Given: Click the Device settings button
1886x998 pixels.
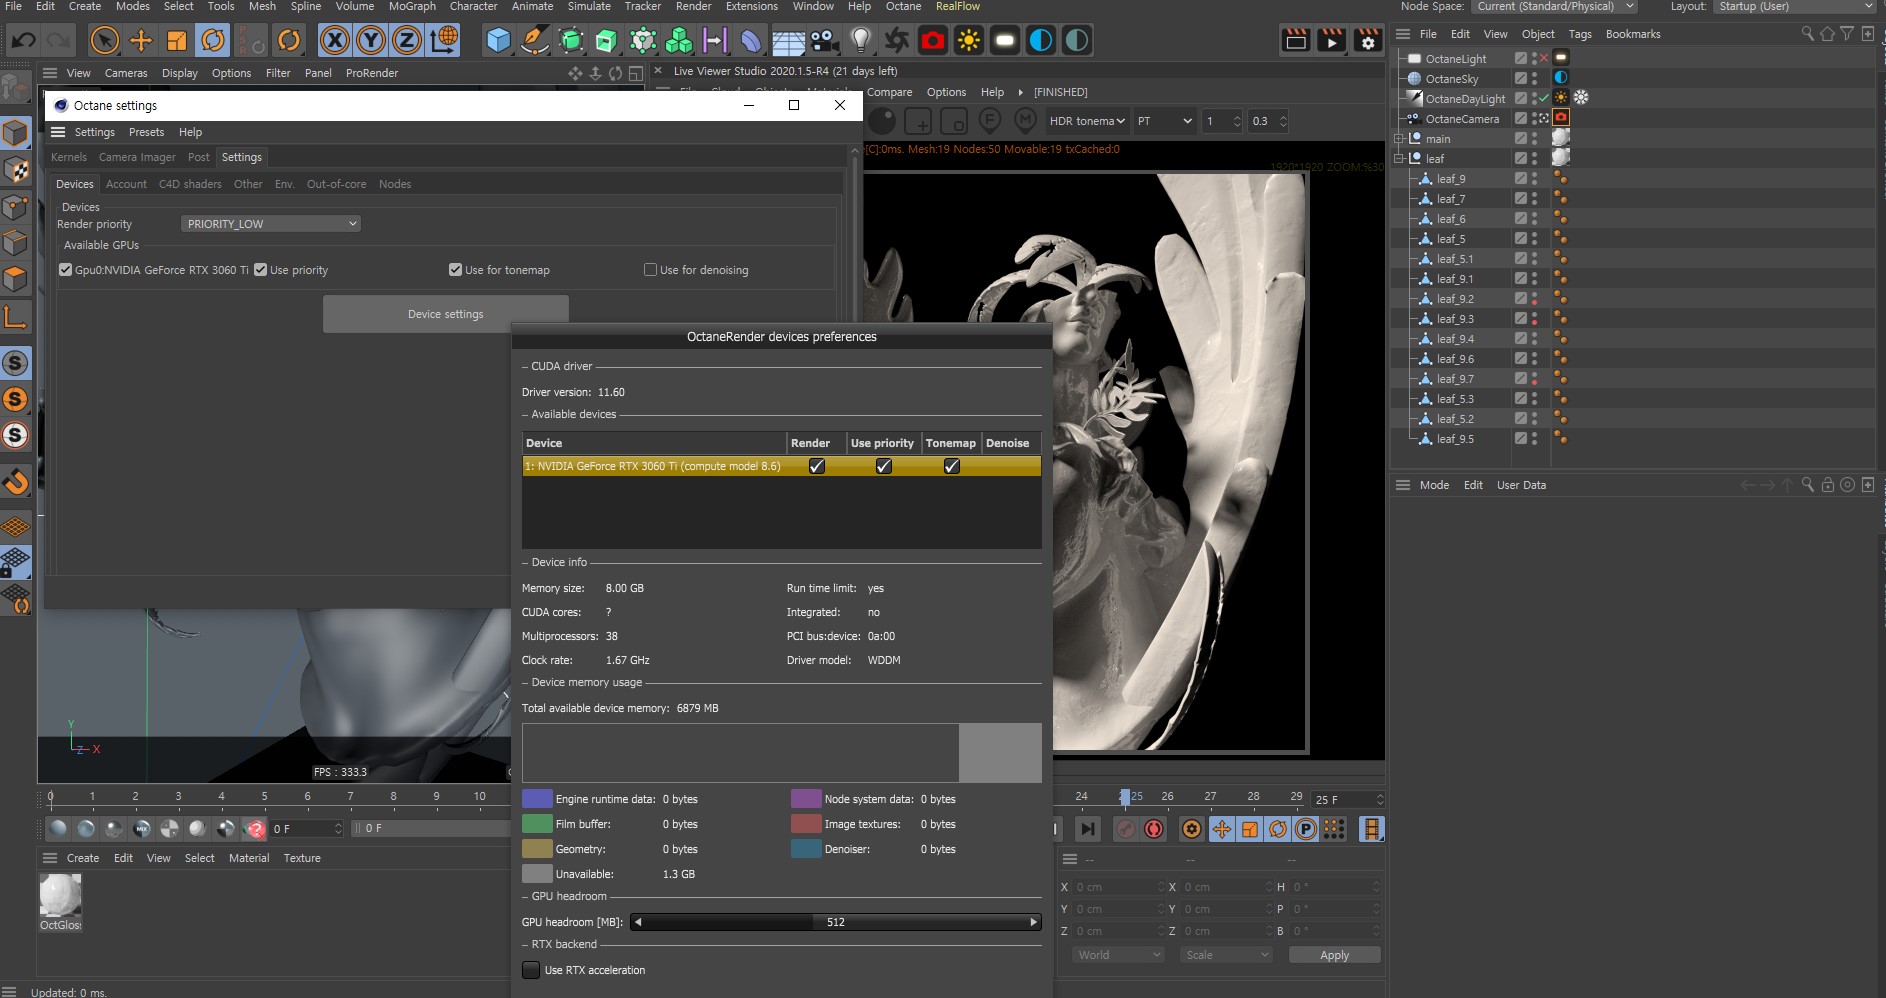Looking at the screenshot, I should coord(445,314).
